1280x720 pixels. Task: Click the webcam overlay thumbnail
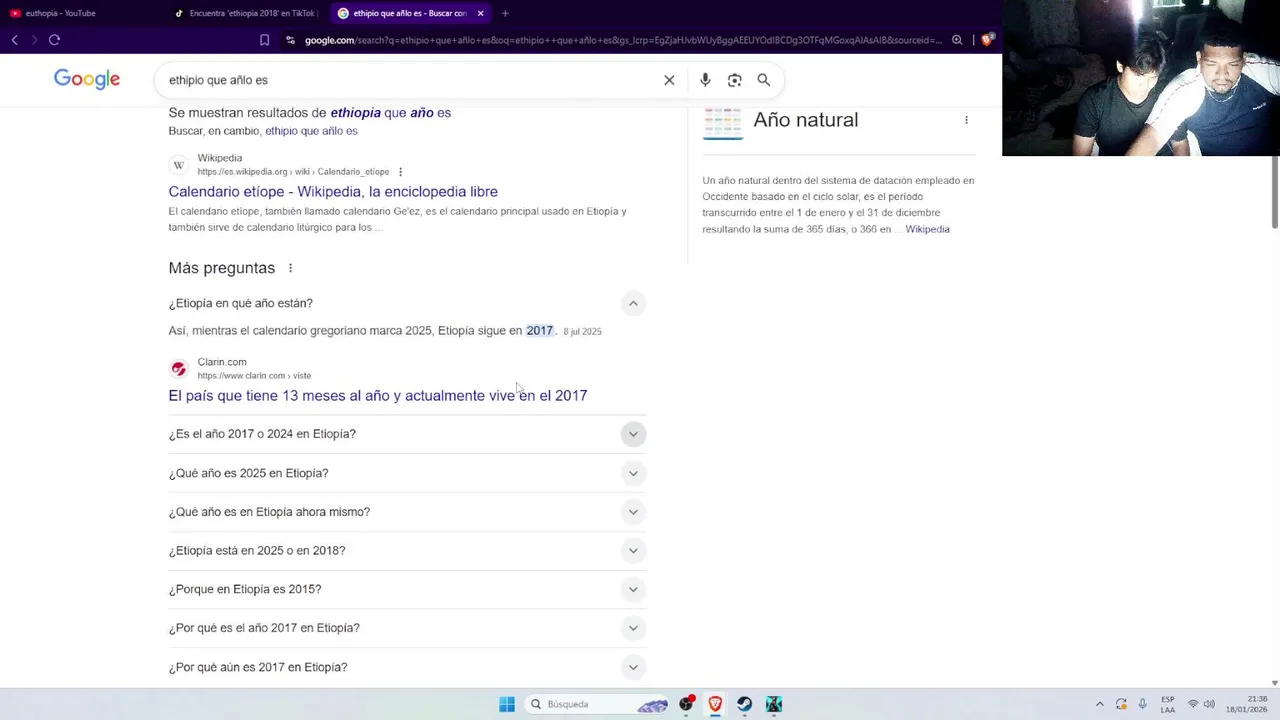tap(1140, 78)
